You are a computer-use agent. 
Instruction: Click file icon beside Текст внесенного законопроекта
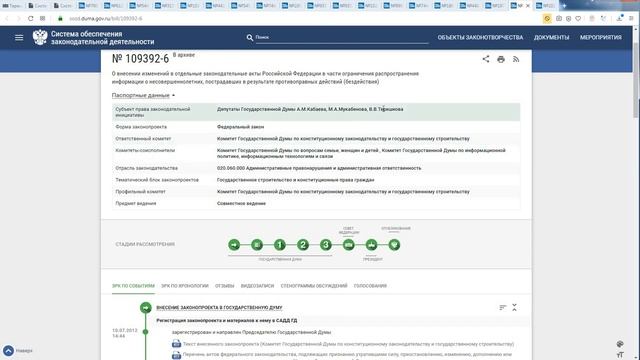(x=176, y=344)
